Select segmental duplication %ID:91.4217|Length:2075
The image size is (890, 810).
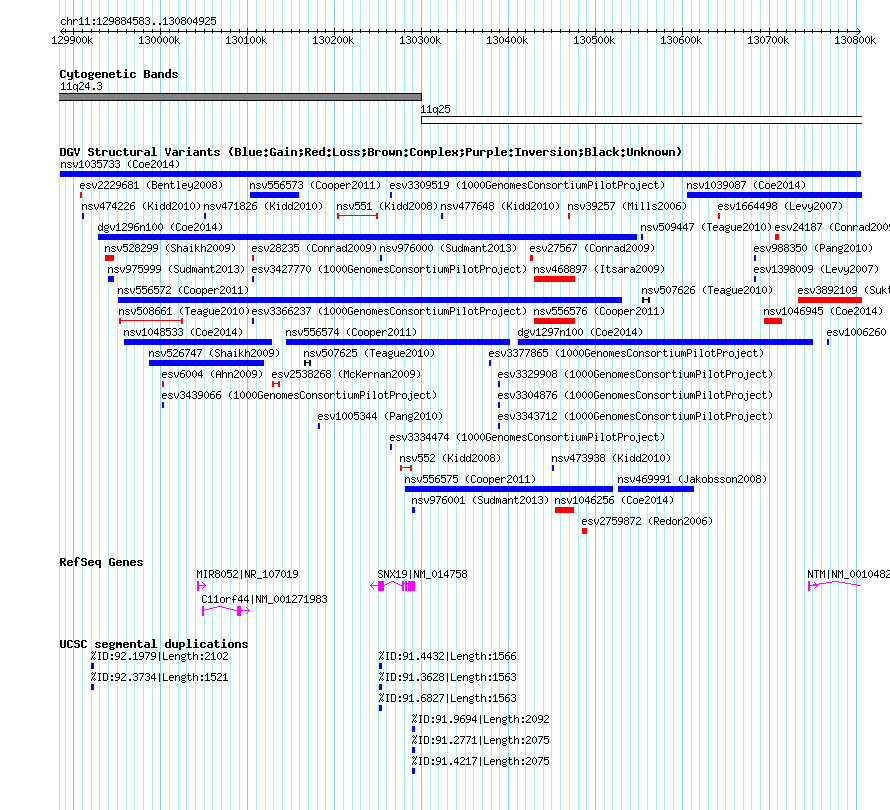[x=413, y=771]
